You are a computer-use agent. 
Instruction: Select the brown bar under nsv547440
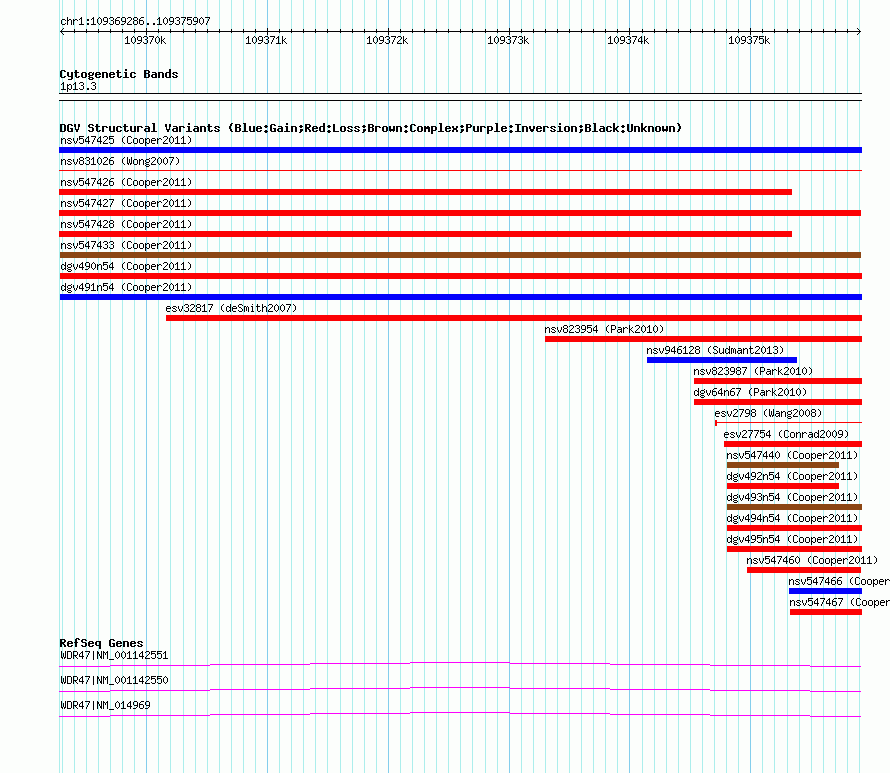coord(782,465)
